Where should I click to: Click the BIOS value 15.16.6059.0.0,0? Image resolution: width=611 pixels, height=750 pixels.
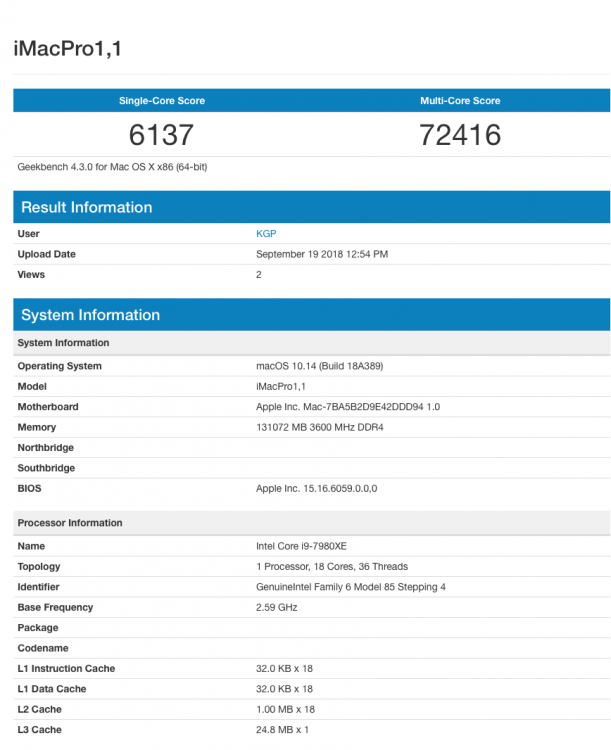click(x=316, y=488)
